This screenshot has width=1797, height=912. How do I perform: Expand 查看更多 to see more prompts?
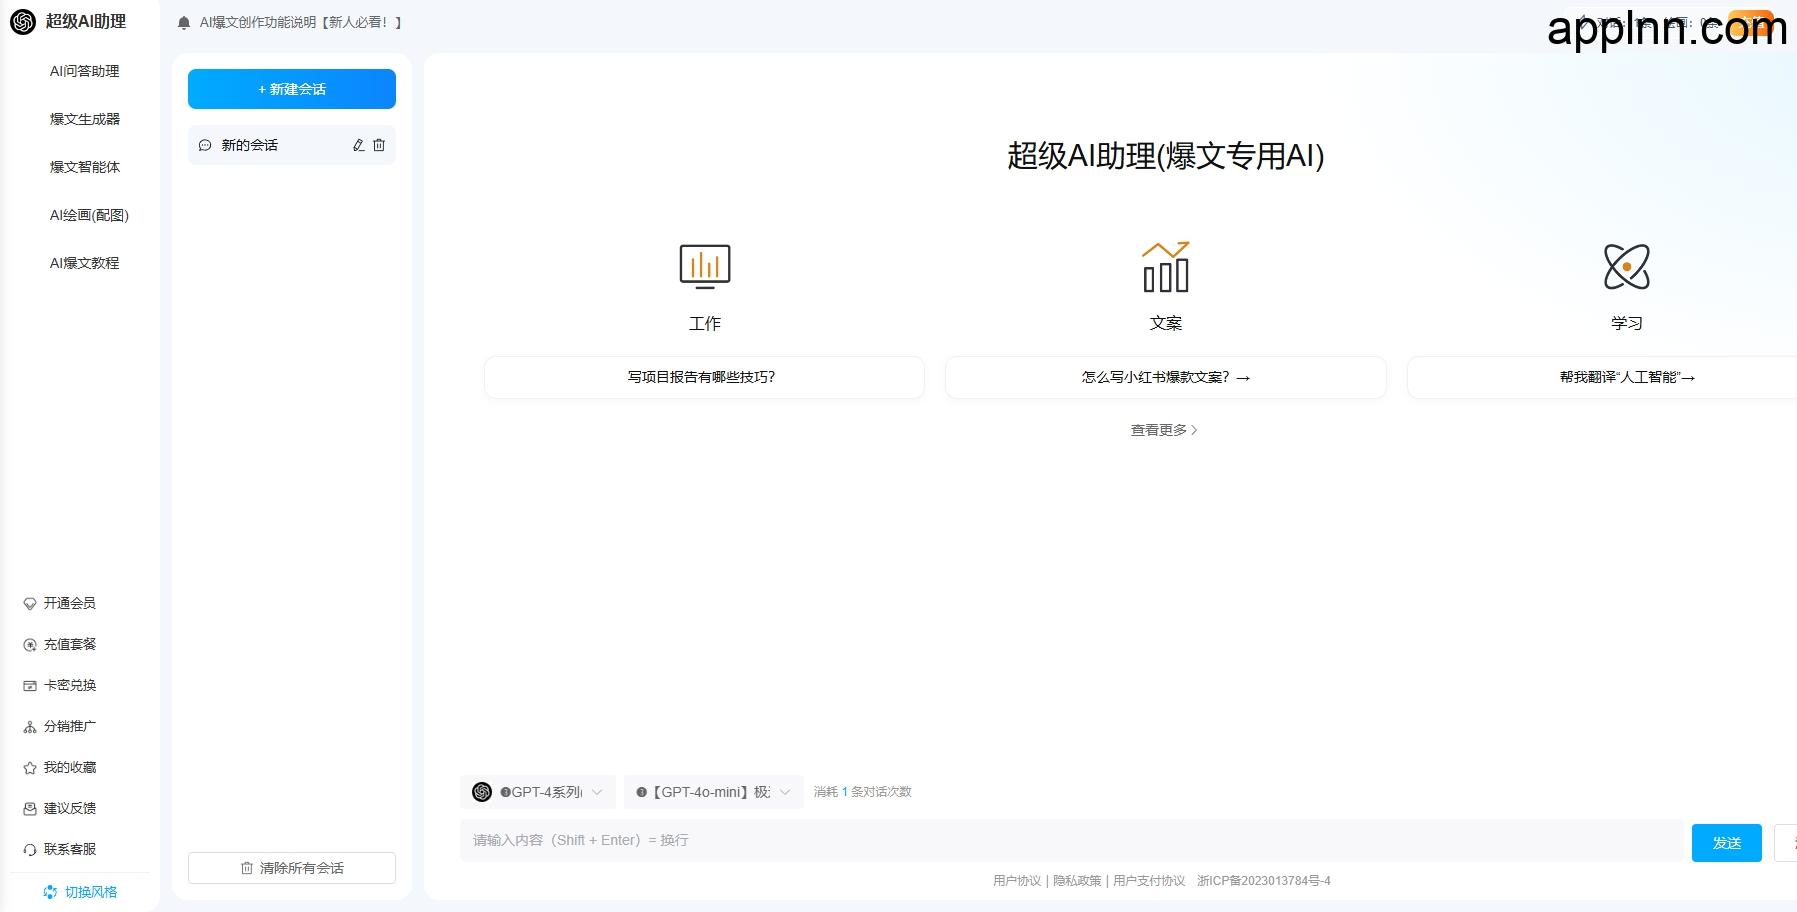click(x=1163, y=430)
